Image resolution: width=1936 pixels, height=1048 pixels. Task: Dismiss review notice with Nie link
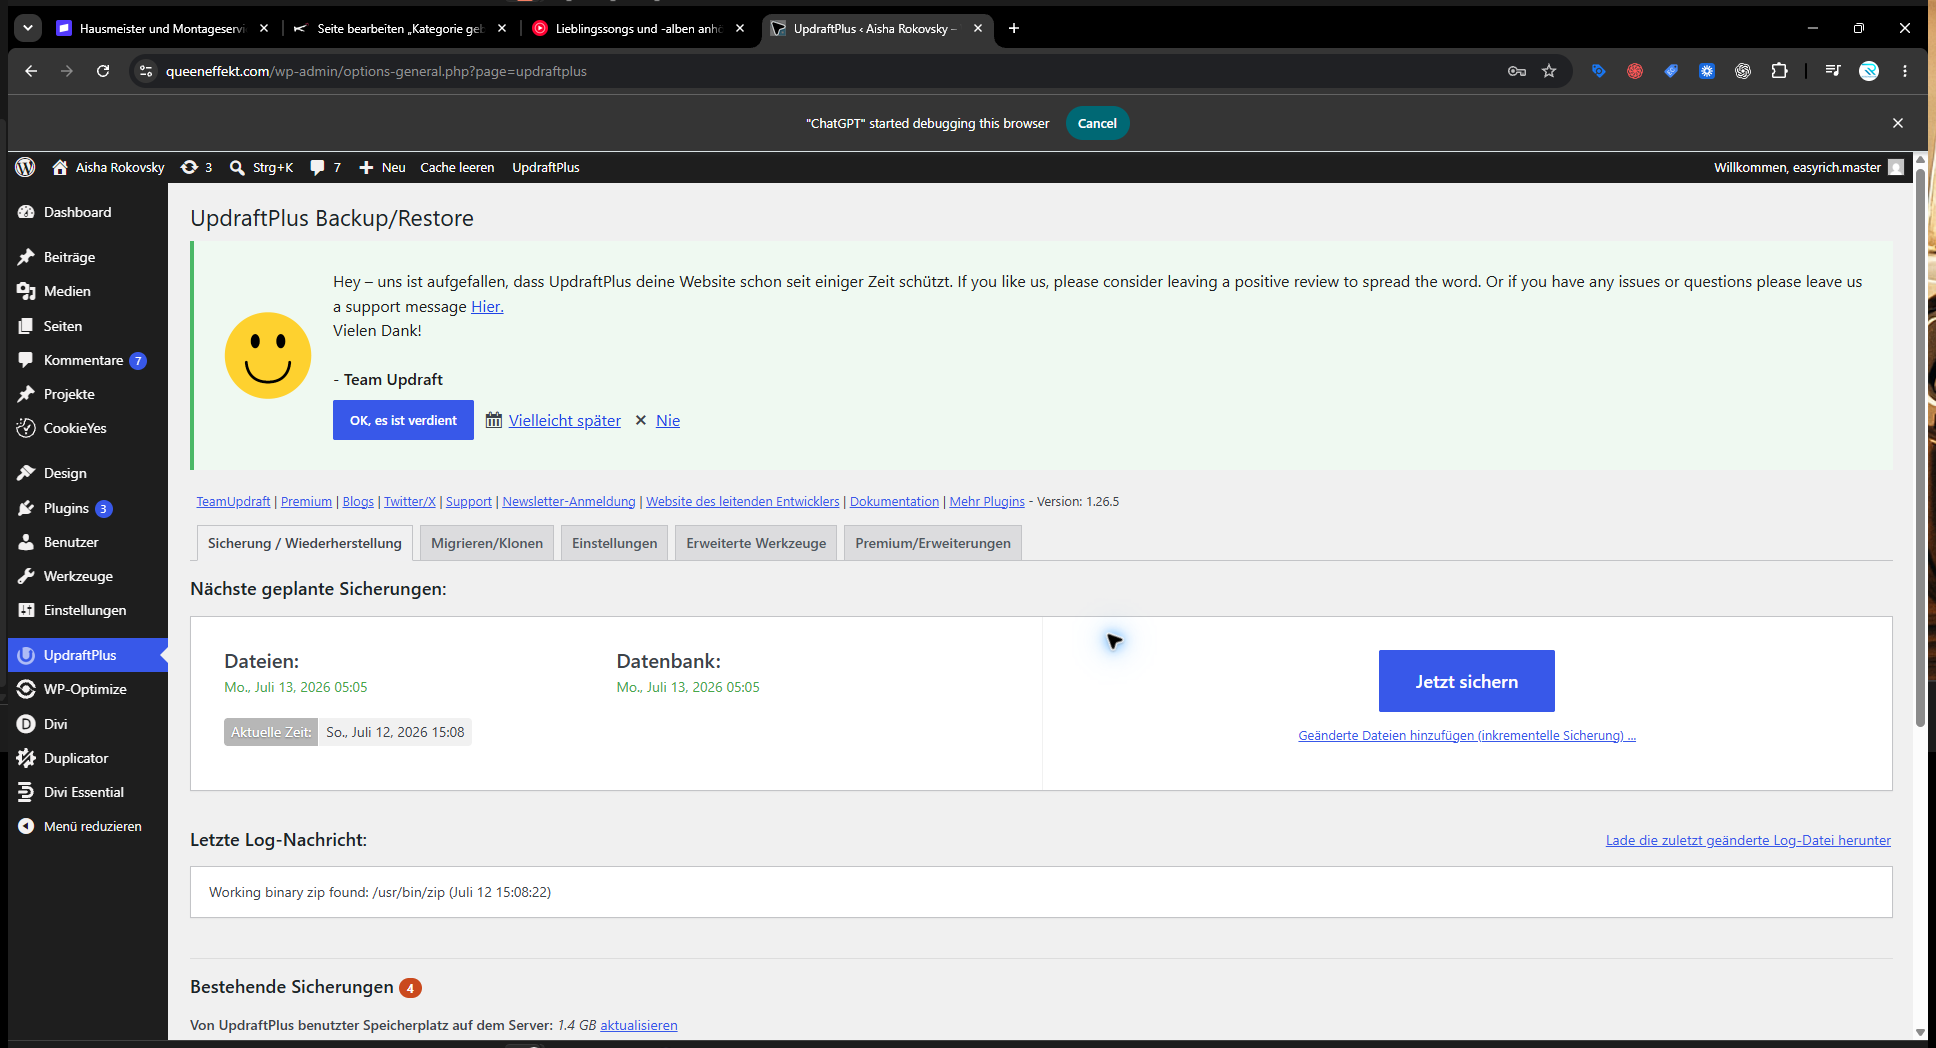(x=668, y=421)
